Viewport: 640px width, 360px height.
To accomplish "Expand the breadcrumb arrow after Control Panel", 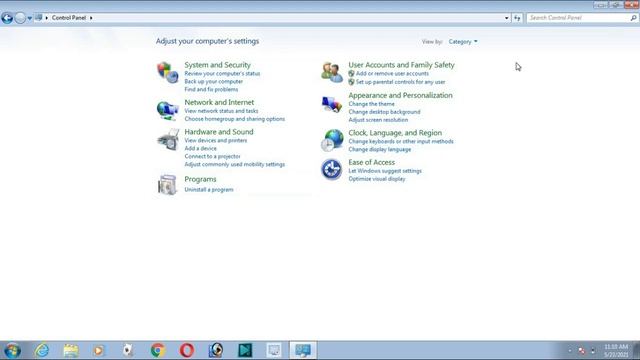I will 91,18.
